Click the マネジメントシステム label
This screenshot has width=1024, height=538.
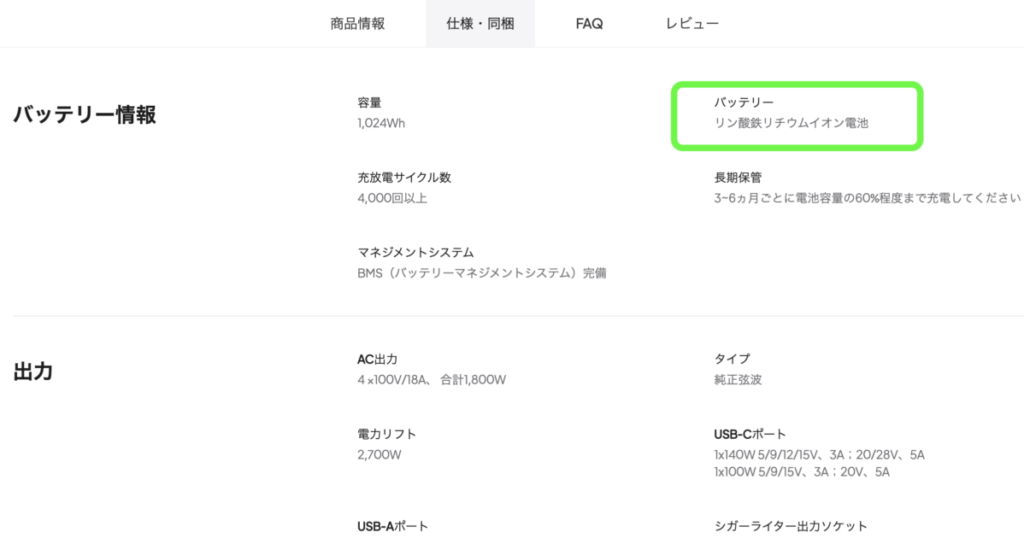[x=415, y=252]
